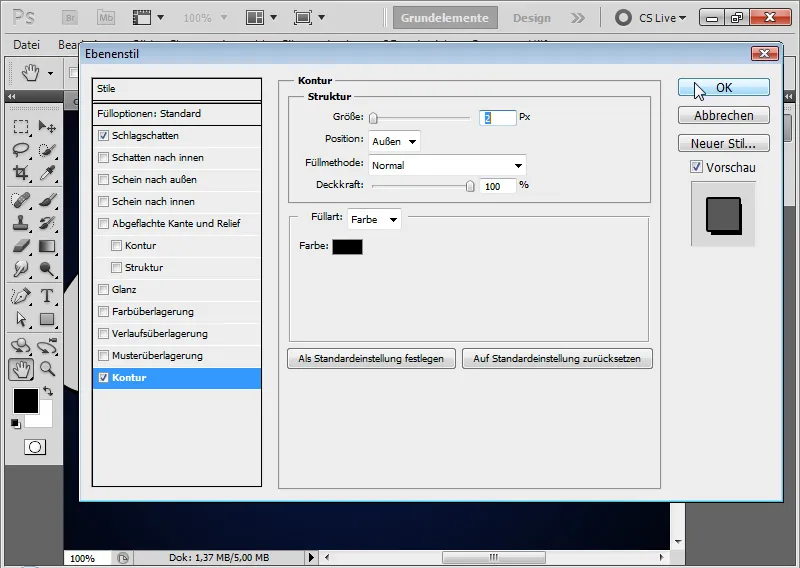
Task: Select the Zoom magnifier tool
Action: 47,368
